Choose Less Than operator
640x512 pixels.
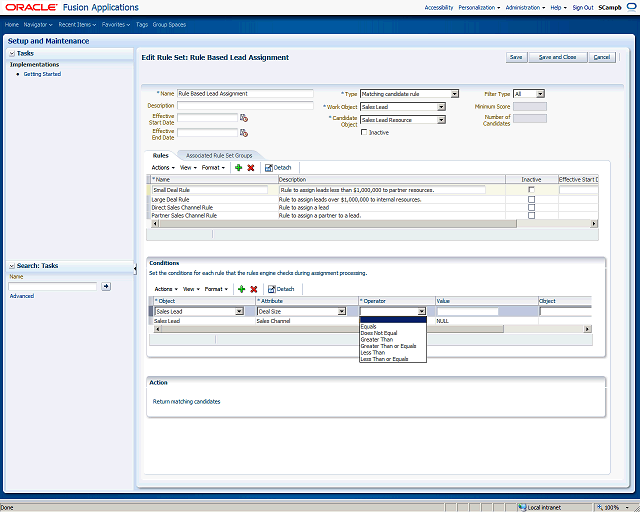point(393,353)
